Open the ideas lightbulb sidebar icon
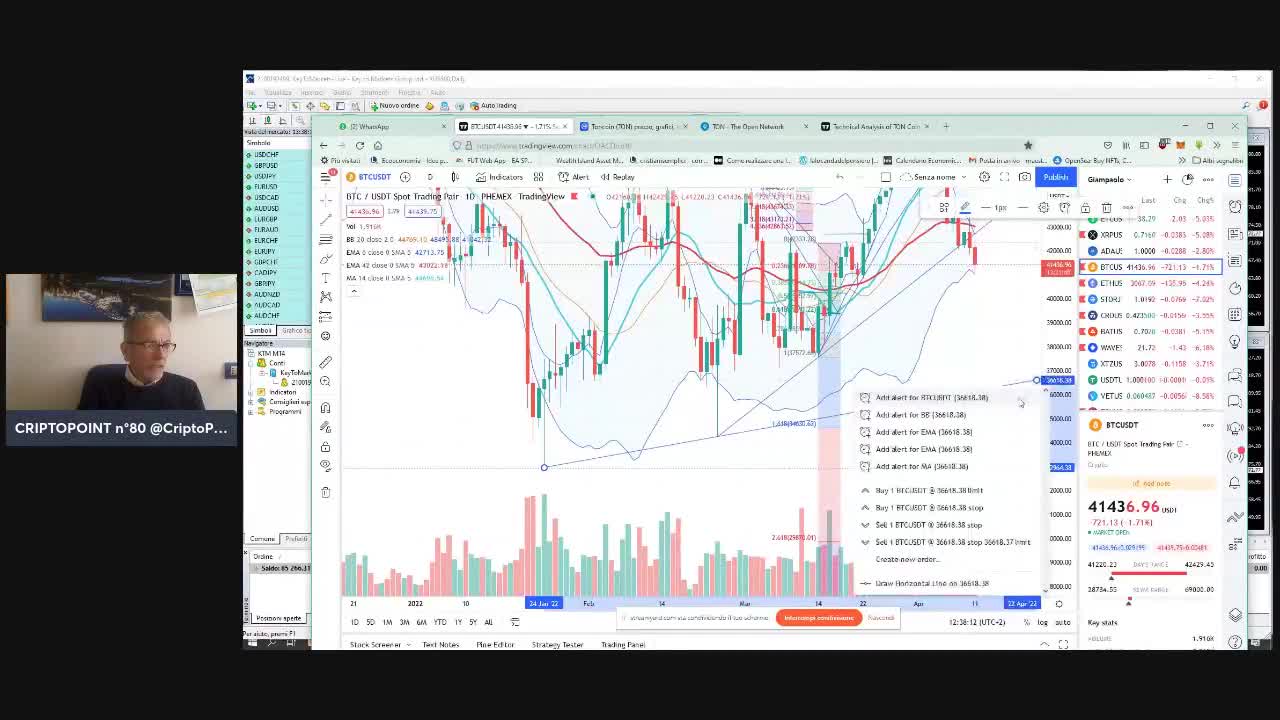The image size is (1280, 720). click(1235, 342)
